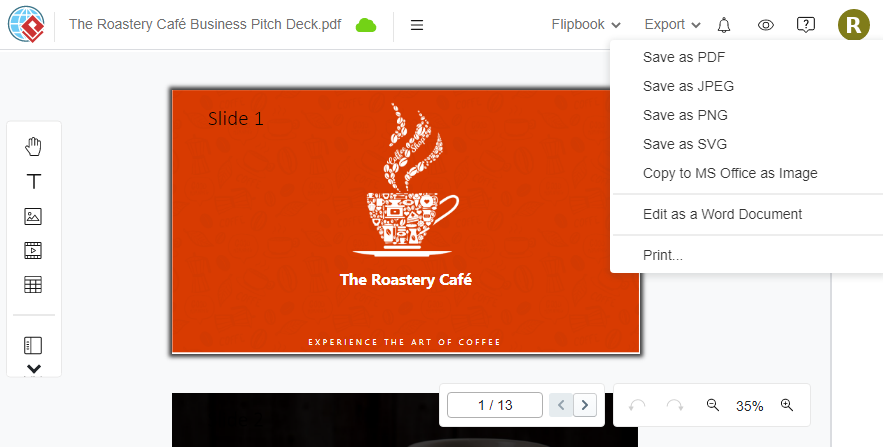Choose Save as PDF
Viewport: 883px width, 447px height.
684,57
